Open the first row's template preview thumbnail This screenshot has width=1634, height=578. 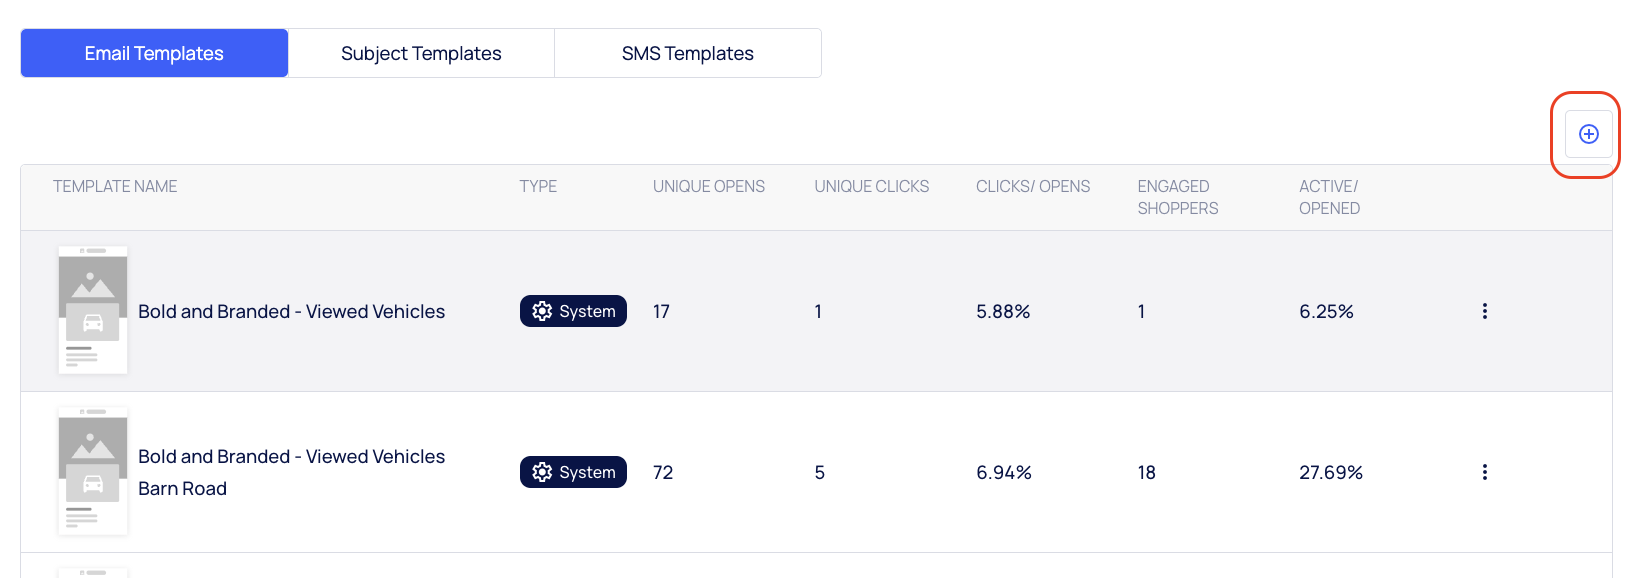click(93, 310)
